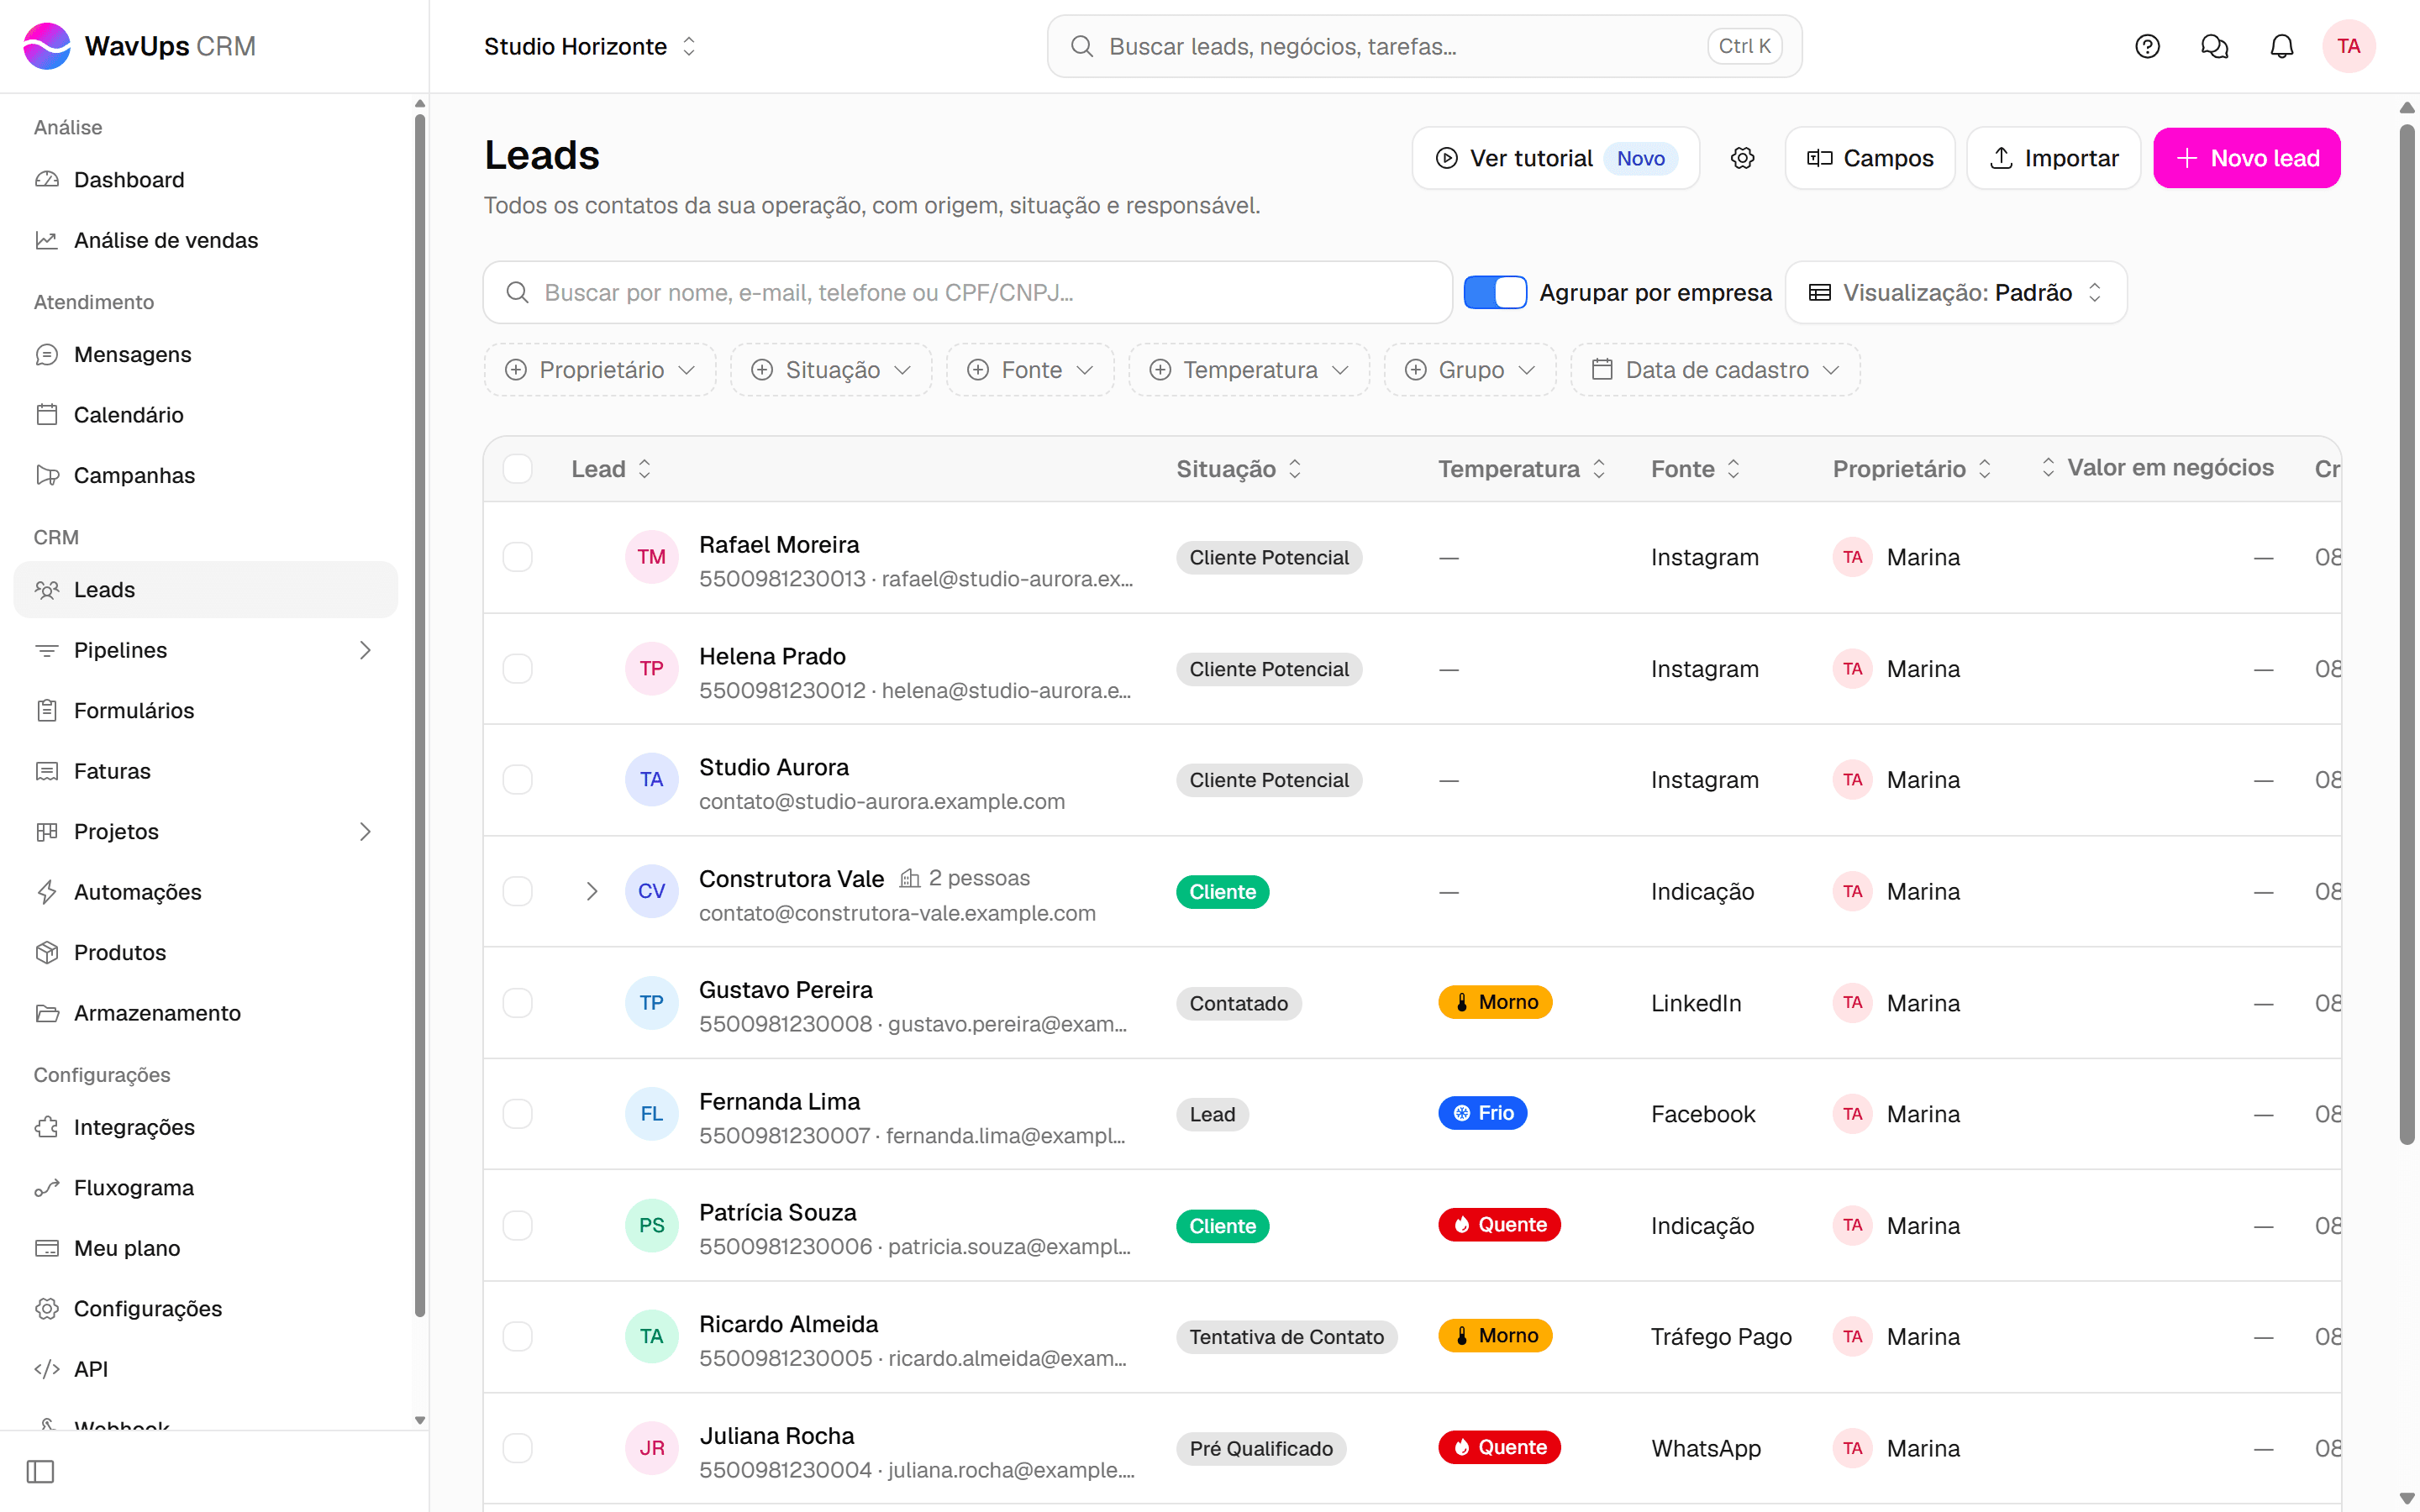The width and height of the screenshot is (2420, 1512).
Task: Click the Novo lead button
Action: pos(2246,158)
